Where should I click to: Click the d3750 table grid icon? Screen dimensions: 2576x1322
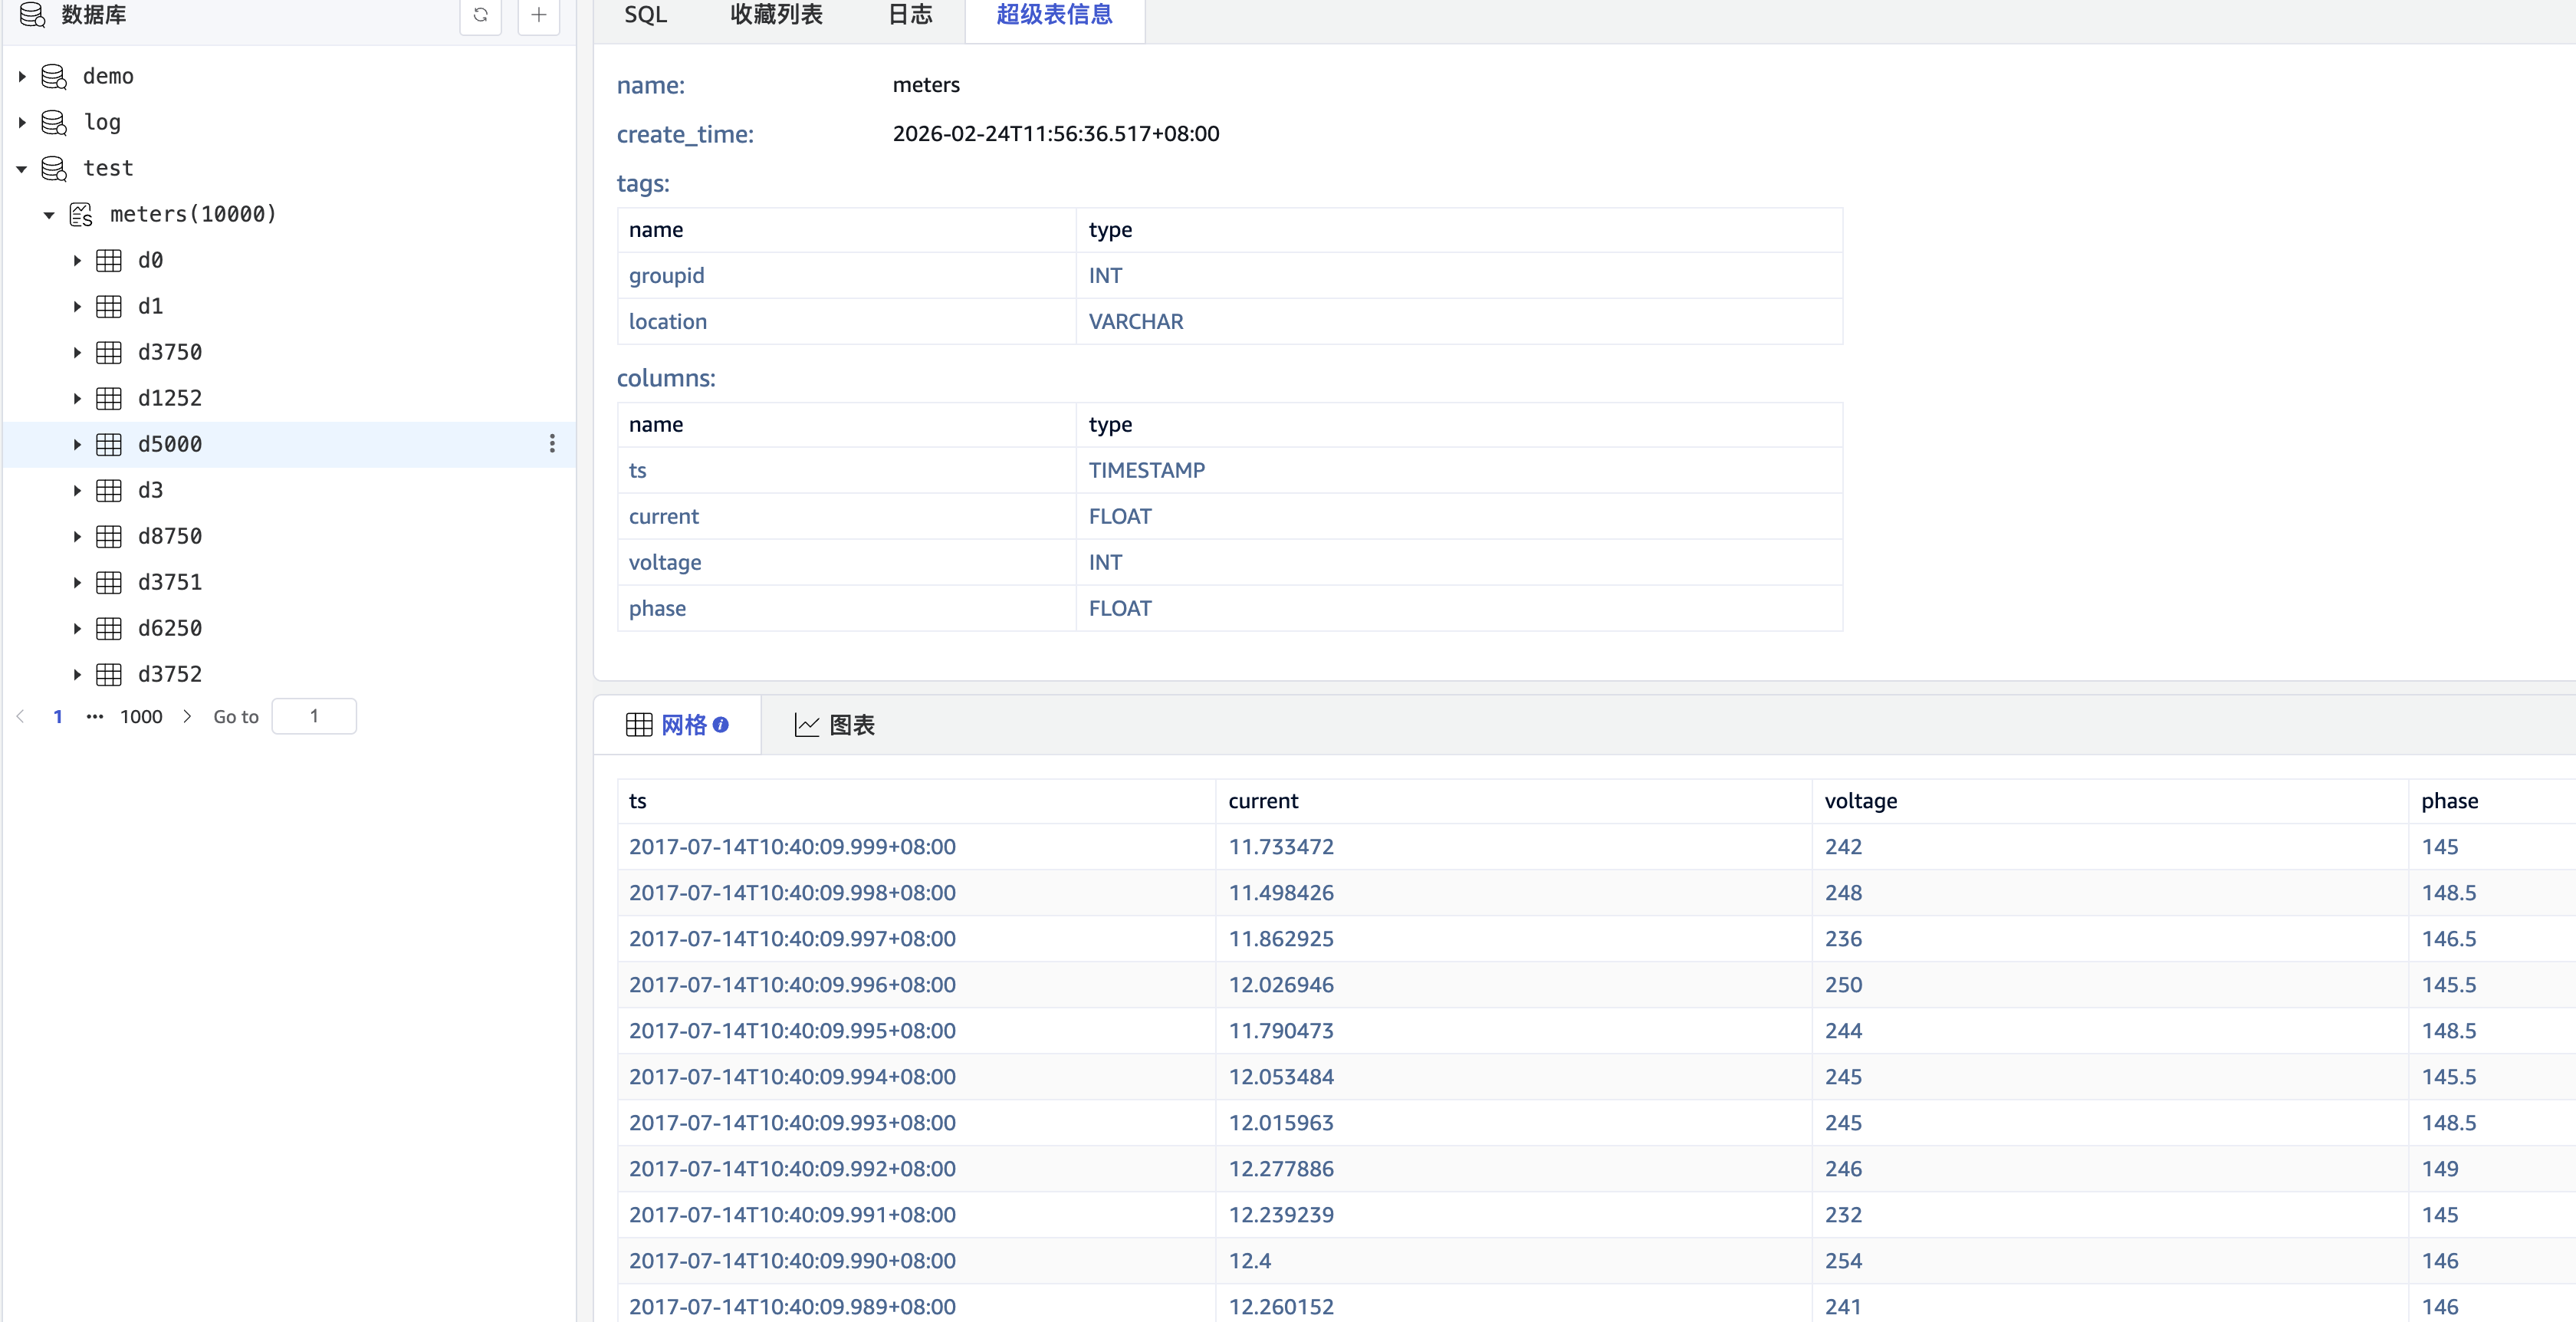(x=109, y=352)
